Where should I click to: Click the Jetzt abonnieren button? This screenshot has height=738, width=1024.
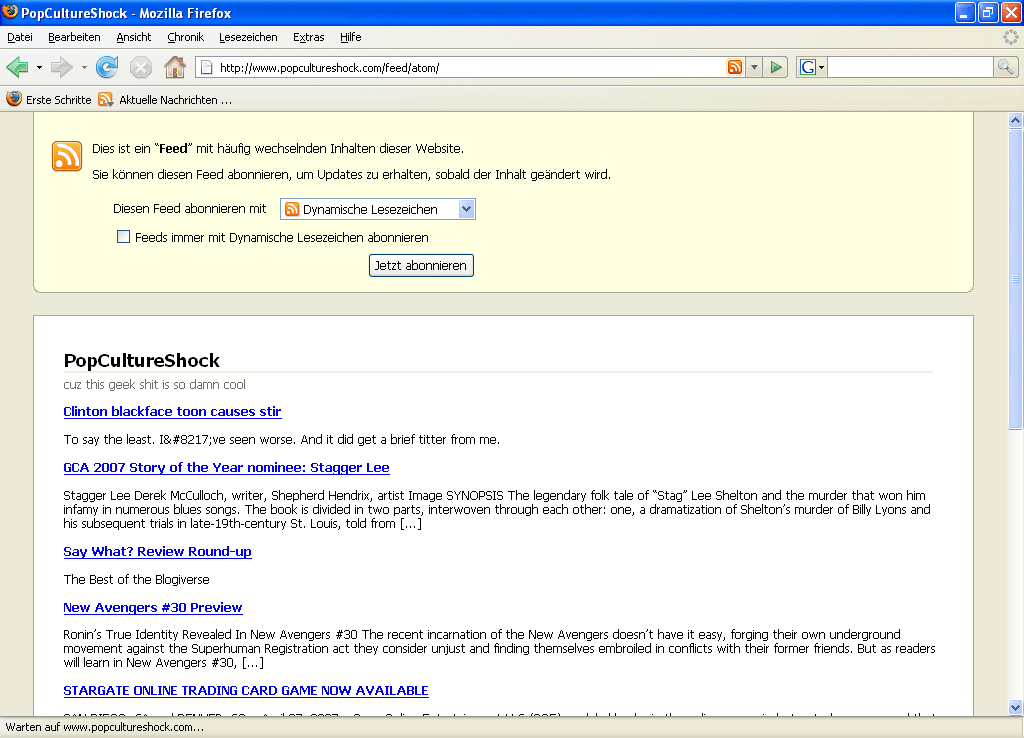pos(420,266)
